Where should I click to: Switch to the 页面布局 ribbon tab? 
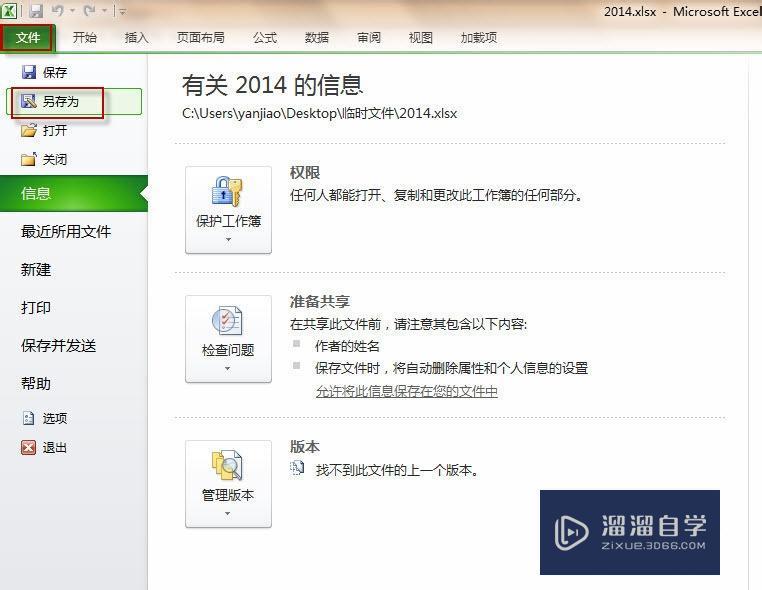(x=200, y=37)
